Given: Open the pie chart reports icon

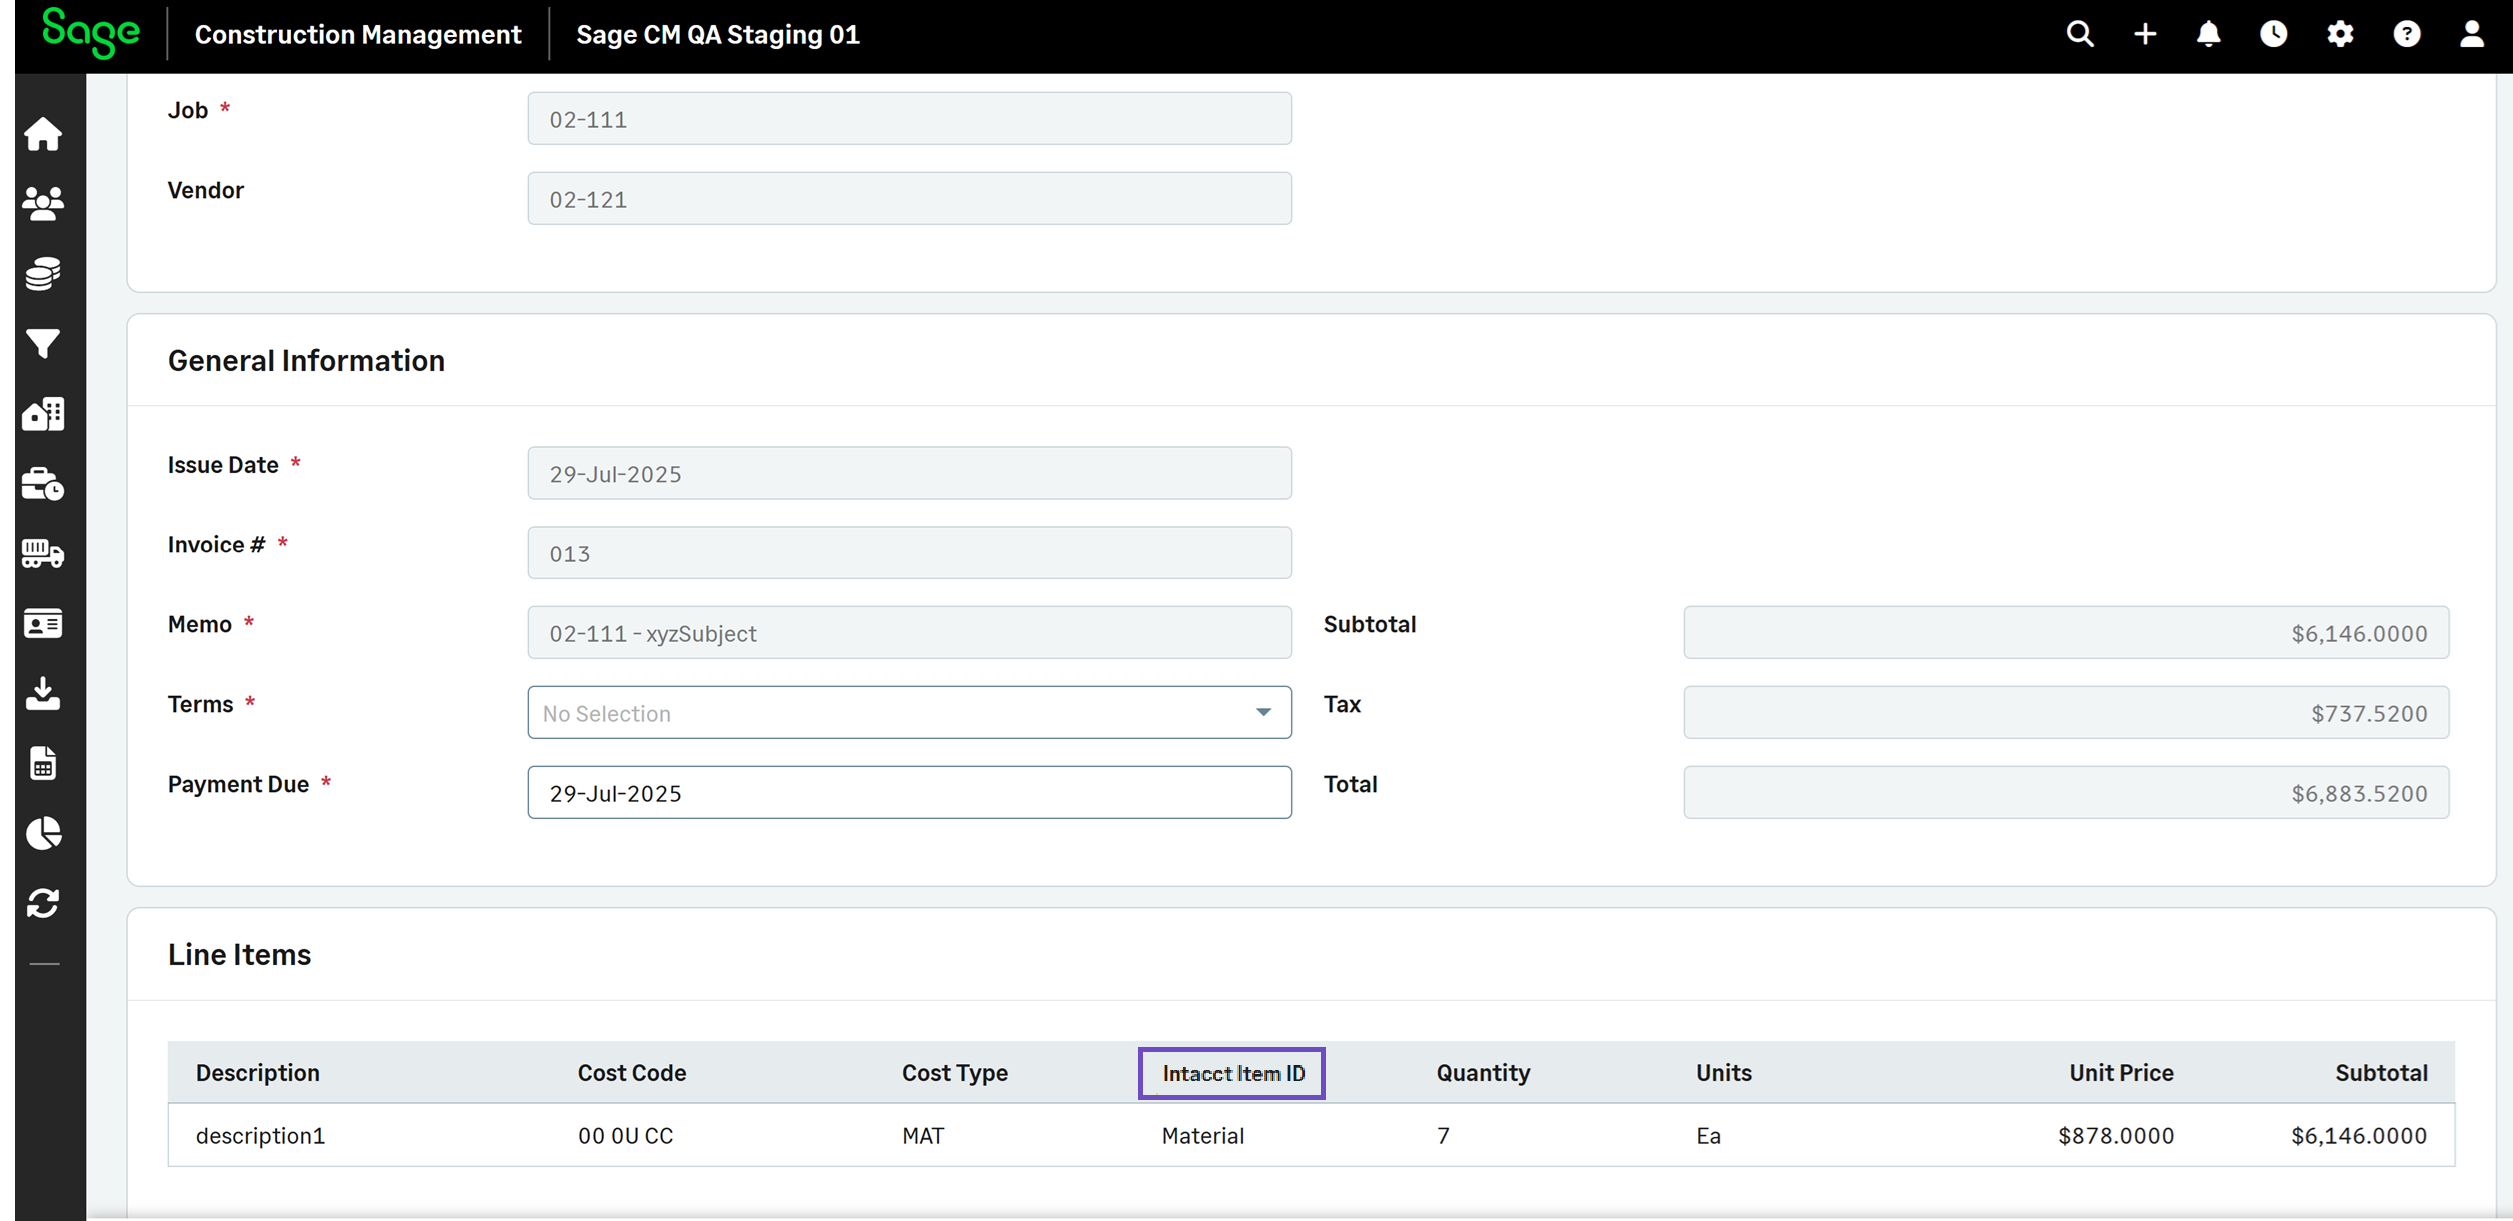Looking at the screenshot, I should [43, 833].
